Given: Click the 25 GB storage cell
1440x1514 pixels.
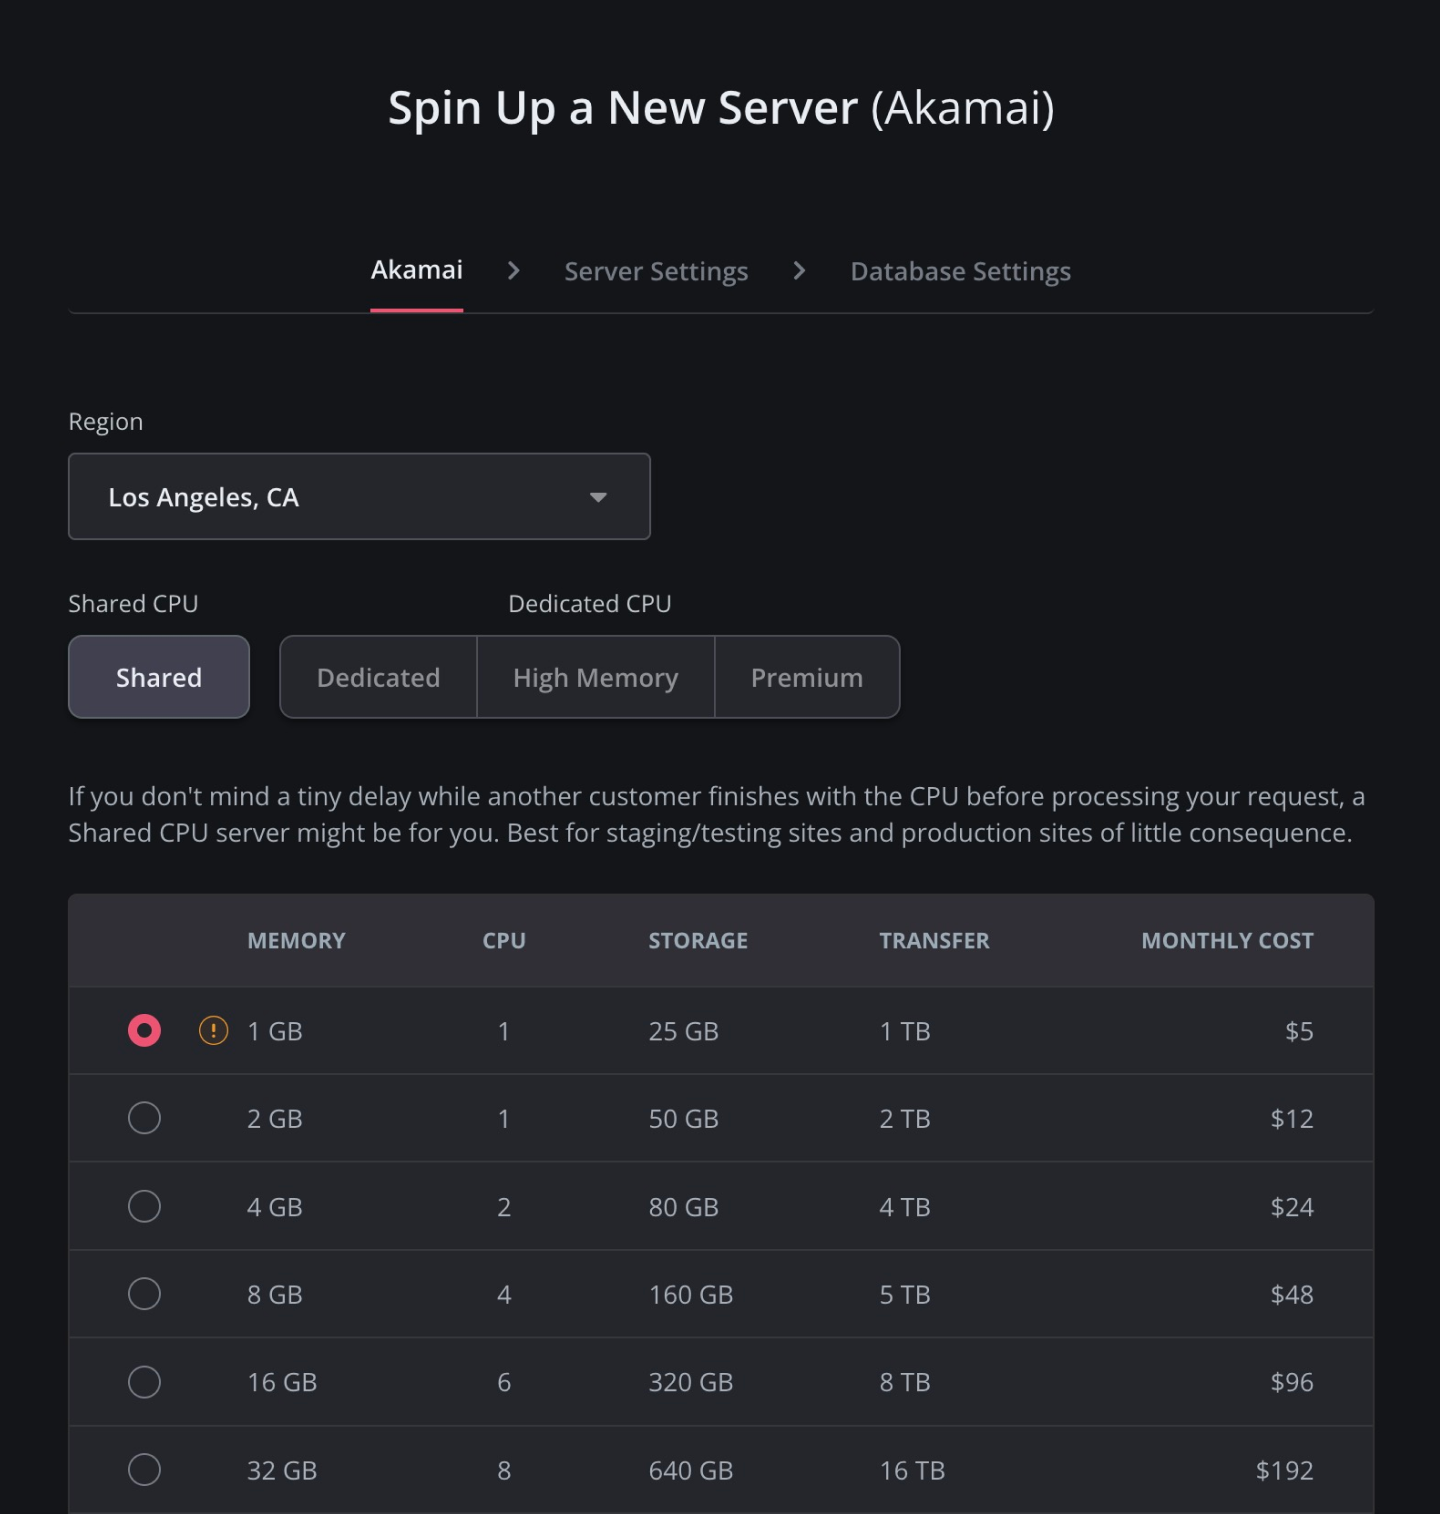Looking at the screenshot, I should (684, 1031).
